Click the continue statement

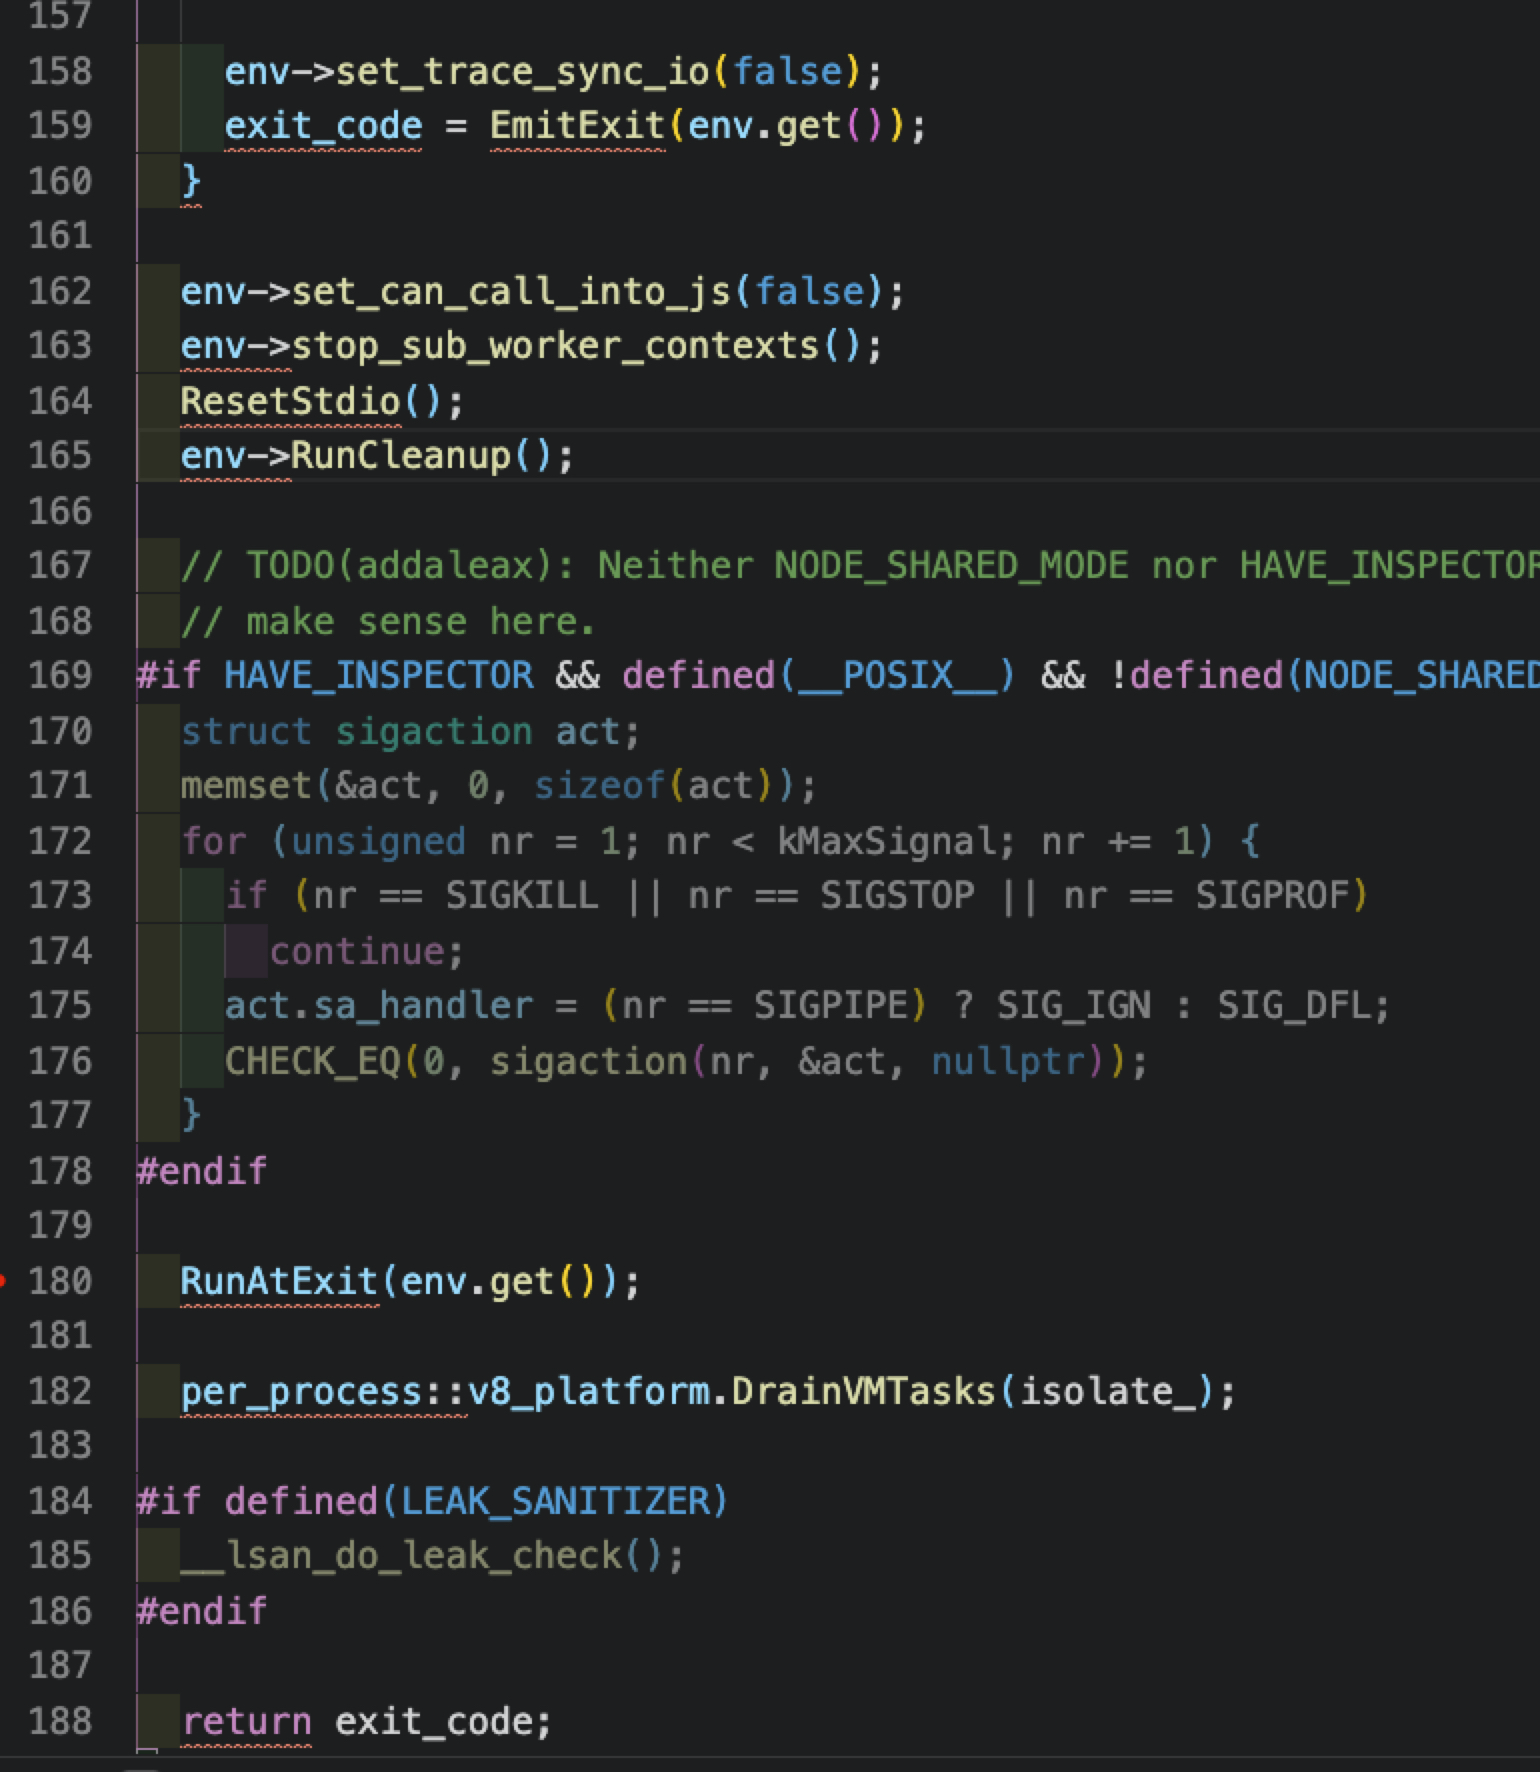click(367, 951)
